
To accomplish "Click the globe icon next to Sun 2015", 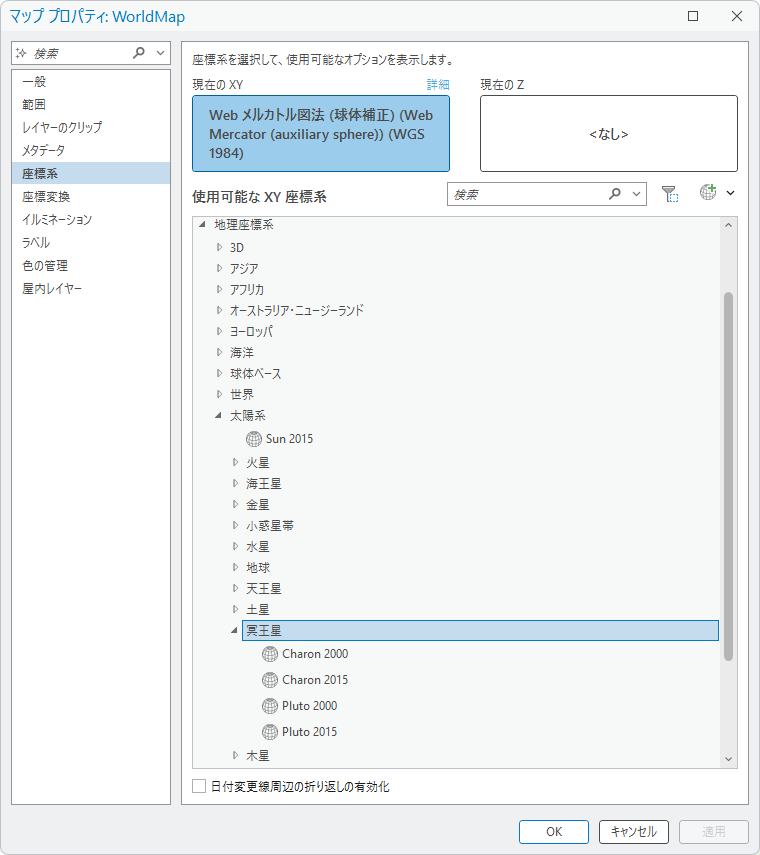I will [x=254, y=439].
